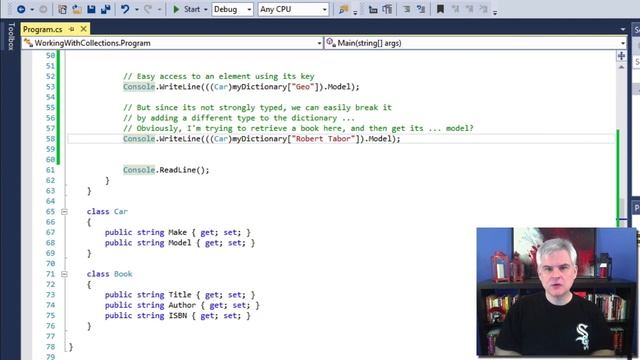Click the Find in Files icon
Viewport: 640px width, 360px height.
click(x=344, y=9)
